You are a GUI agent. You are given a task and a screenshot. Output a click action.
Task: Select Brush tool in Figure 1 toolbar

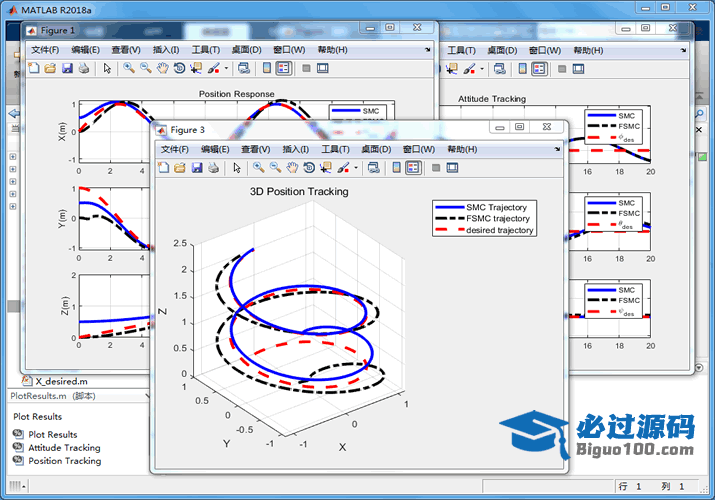(213, 68)
